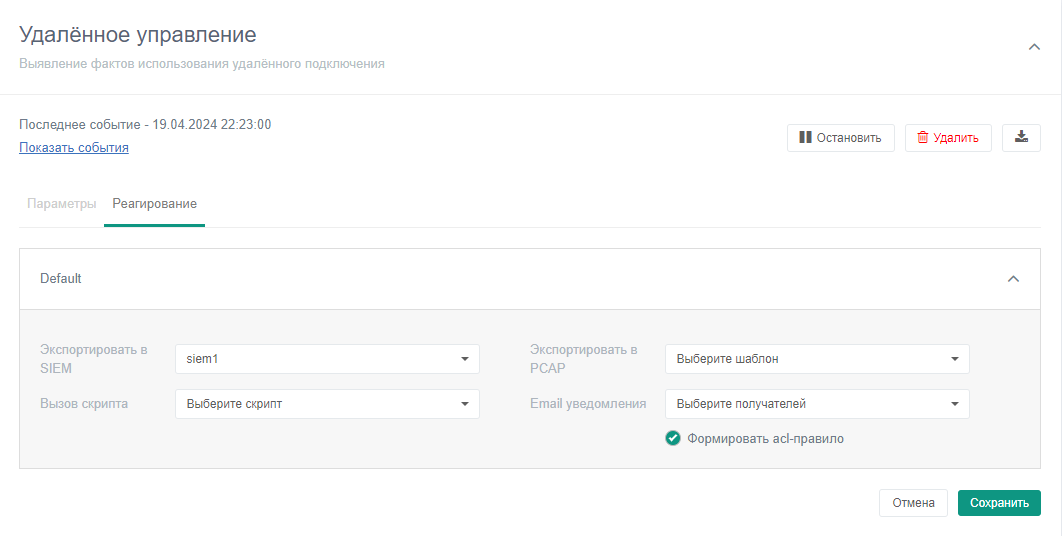Click the siem1 dropdown arrow
The width and height of the screenshot is (1062, 536).
[465, 359]
